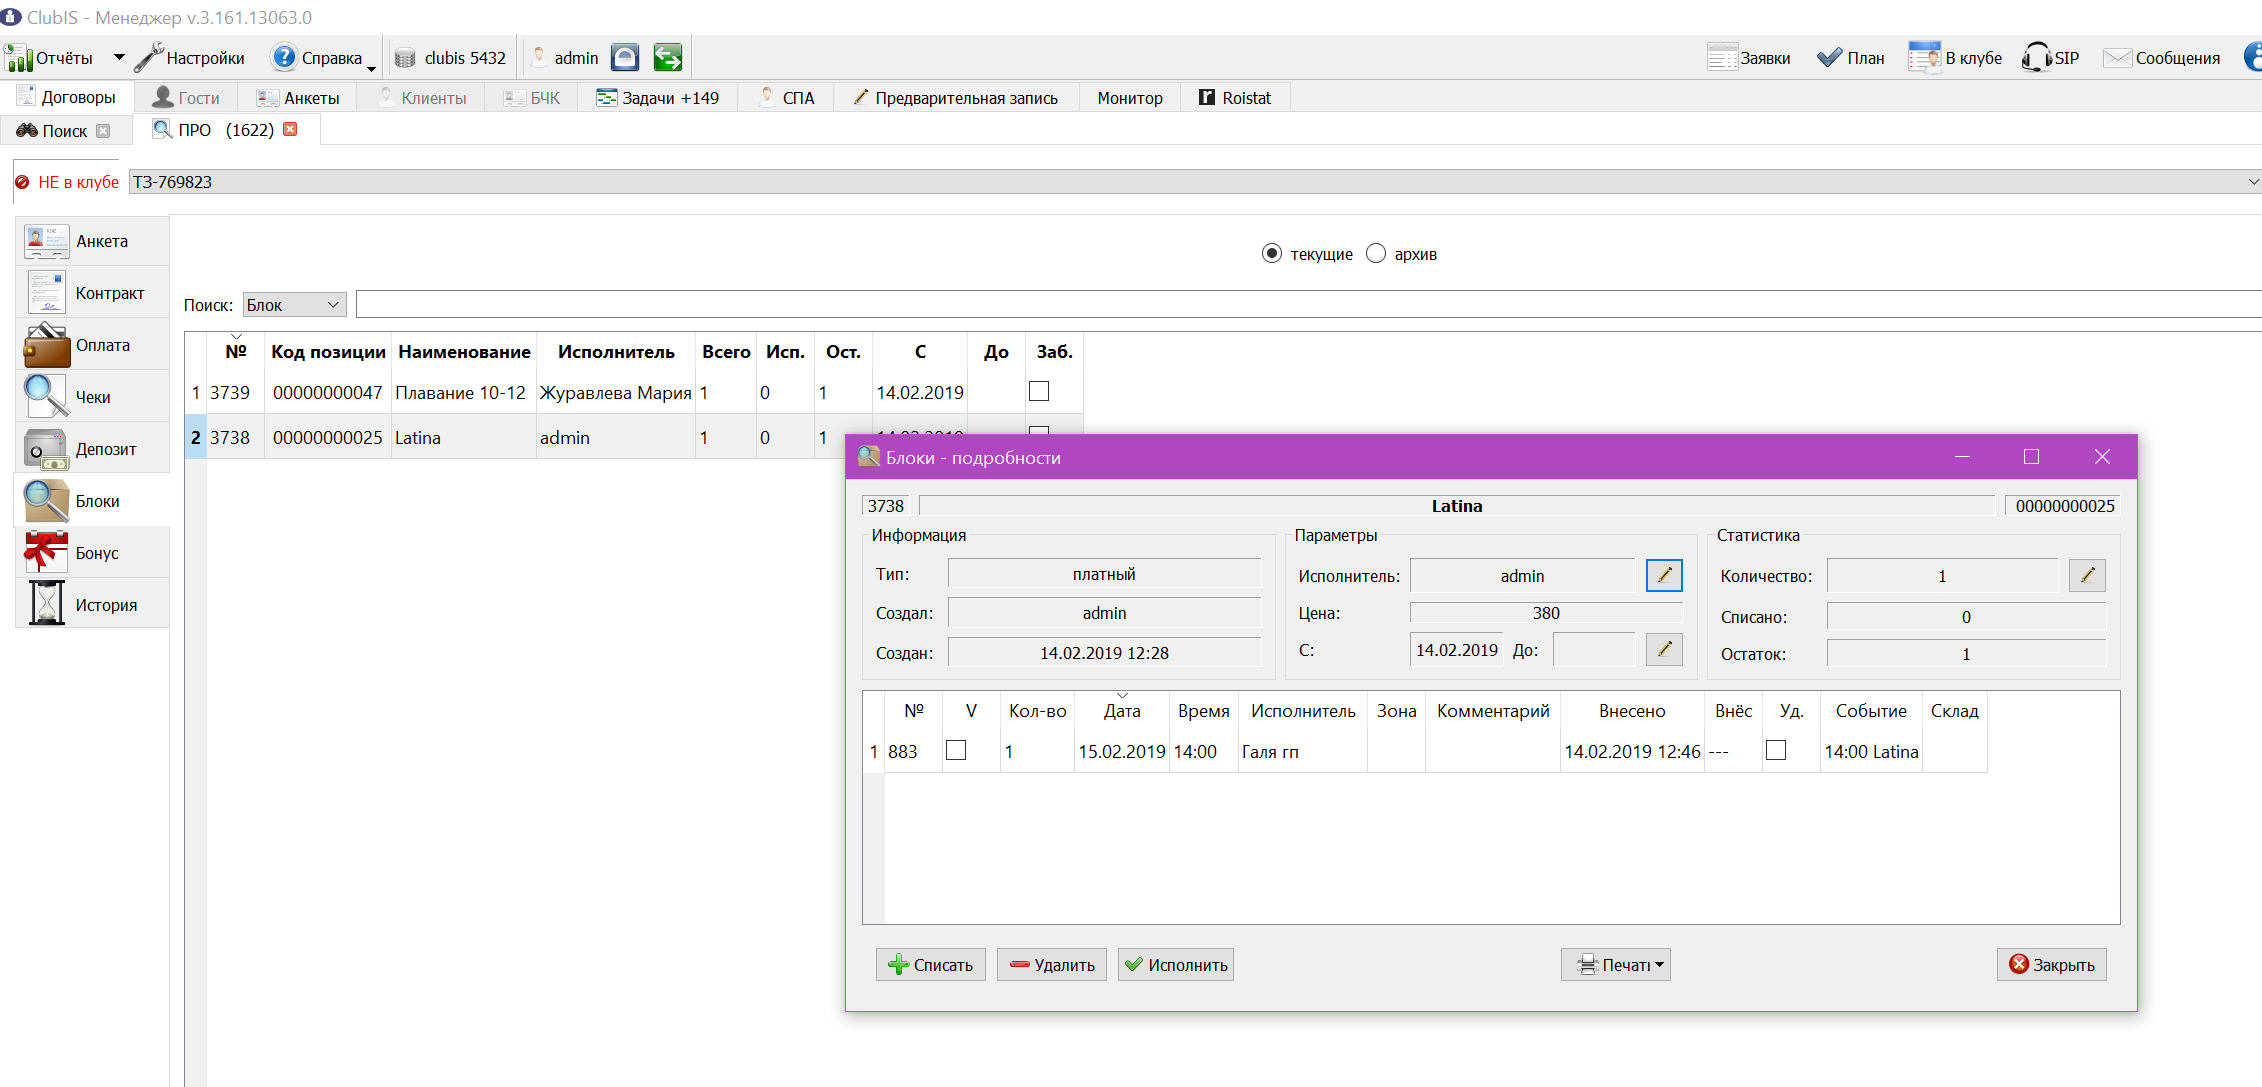This screenshot has height=1087, width=2262.
Task: Open Сообщения messages
Action: (x=2162, y=58)
